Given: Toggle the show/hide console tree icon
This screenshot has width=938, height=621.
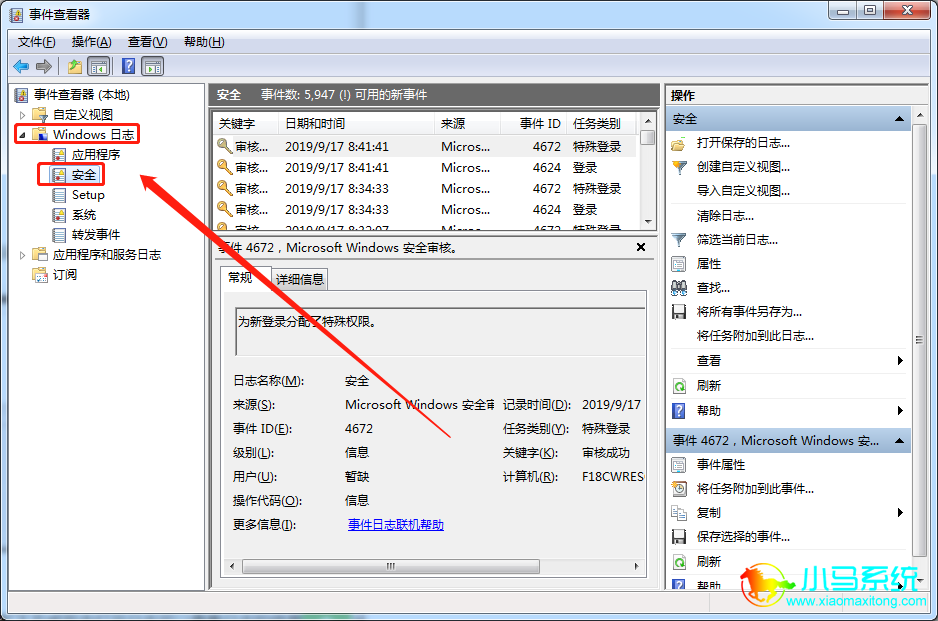Looking at the screenshot, I should [x=99, y=66].
